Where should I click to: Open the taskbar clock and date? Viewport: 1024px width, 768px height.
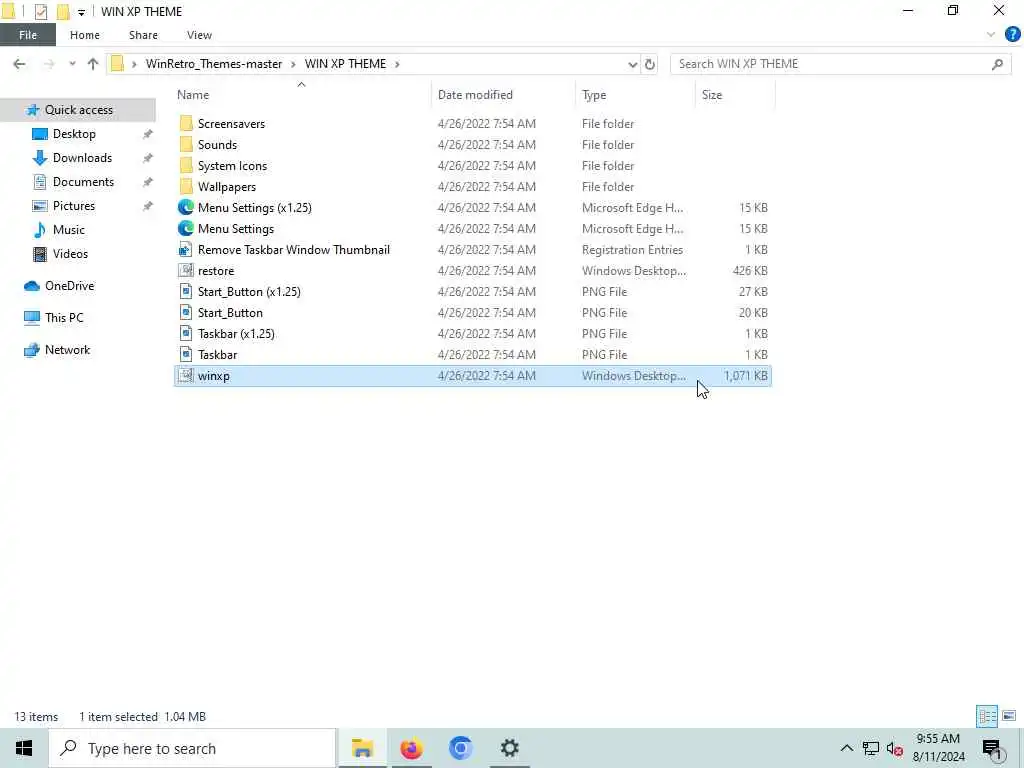point(938,748)
